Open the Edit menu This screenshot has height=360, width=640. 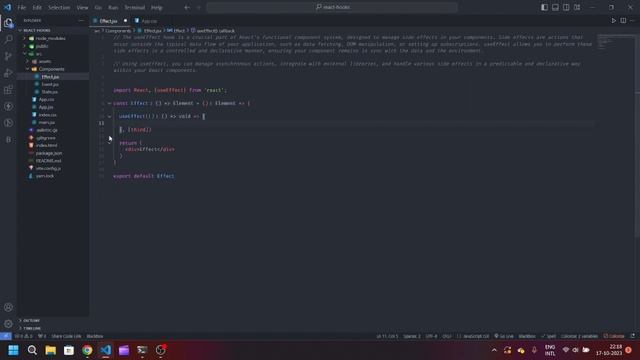click(37, 7)
